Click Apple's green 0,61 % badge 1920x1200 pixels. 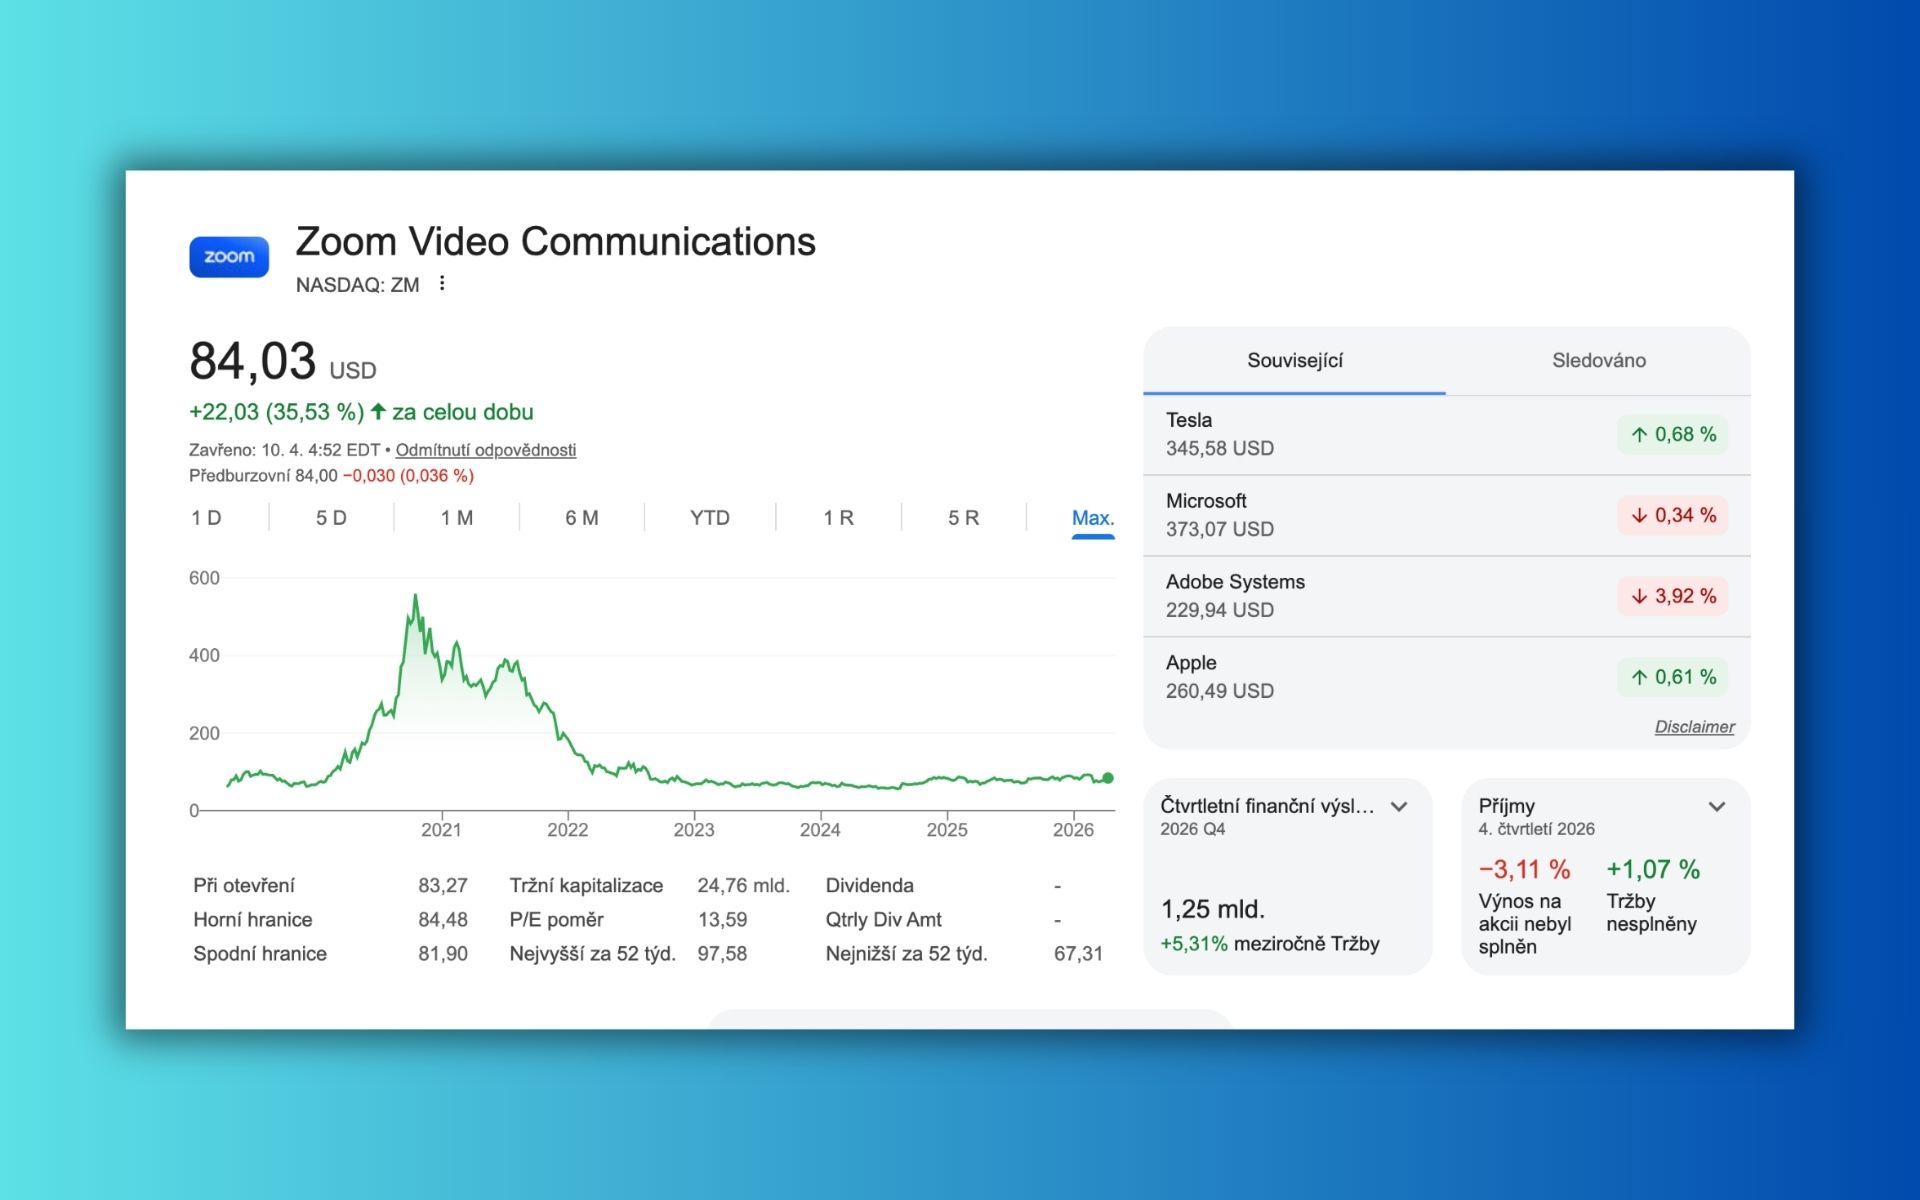(x=1672, y=677)
